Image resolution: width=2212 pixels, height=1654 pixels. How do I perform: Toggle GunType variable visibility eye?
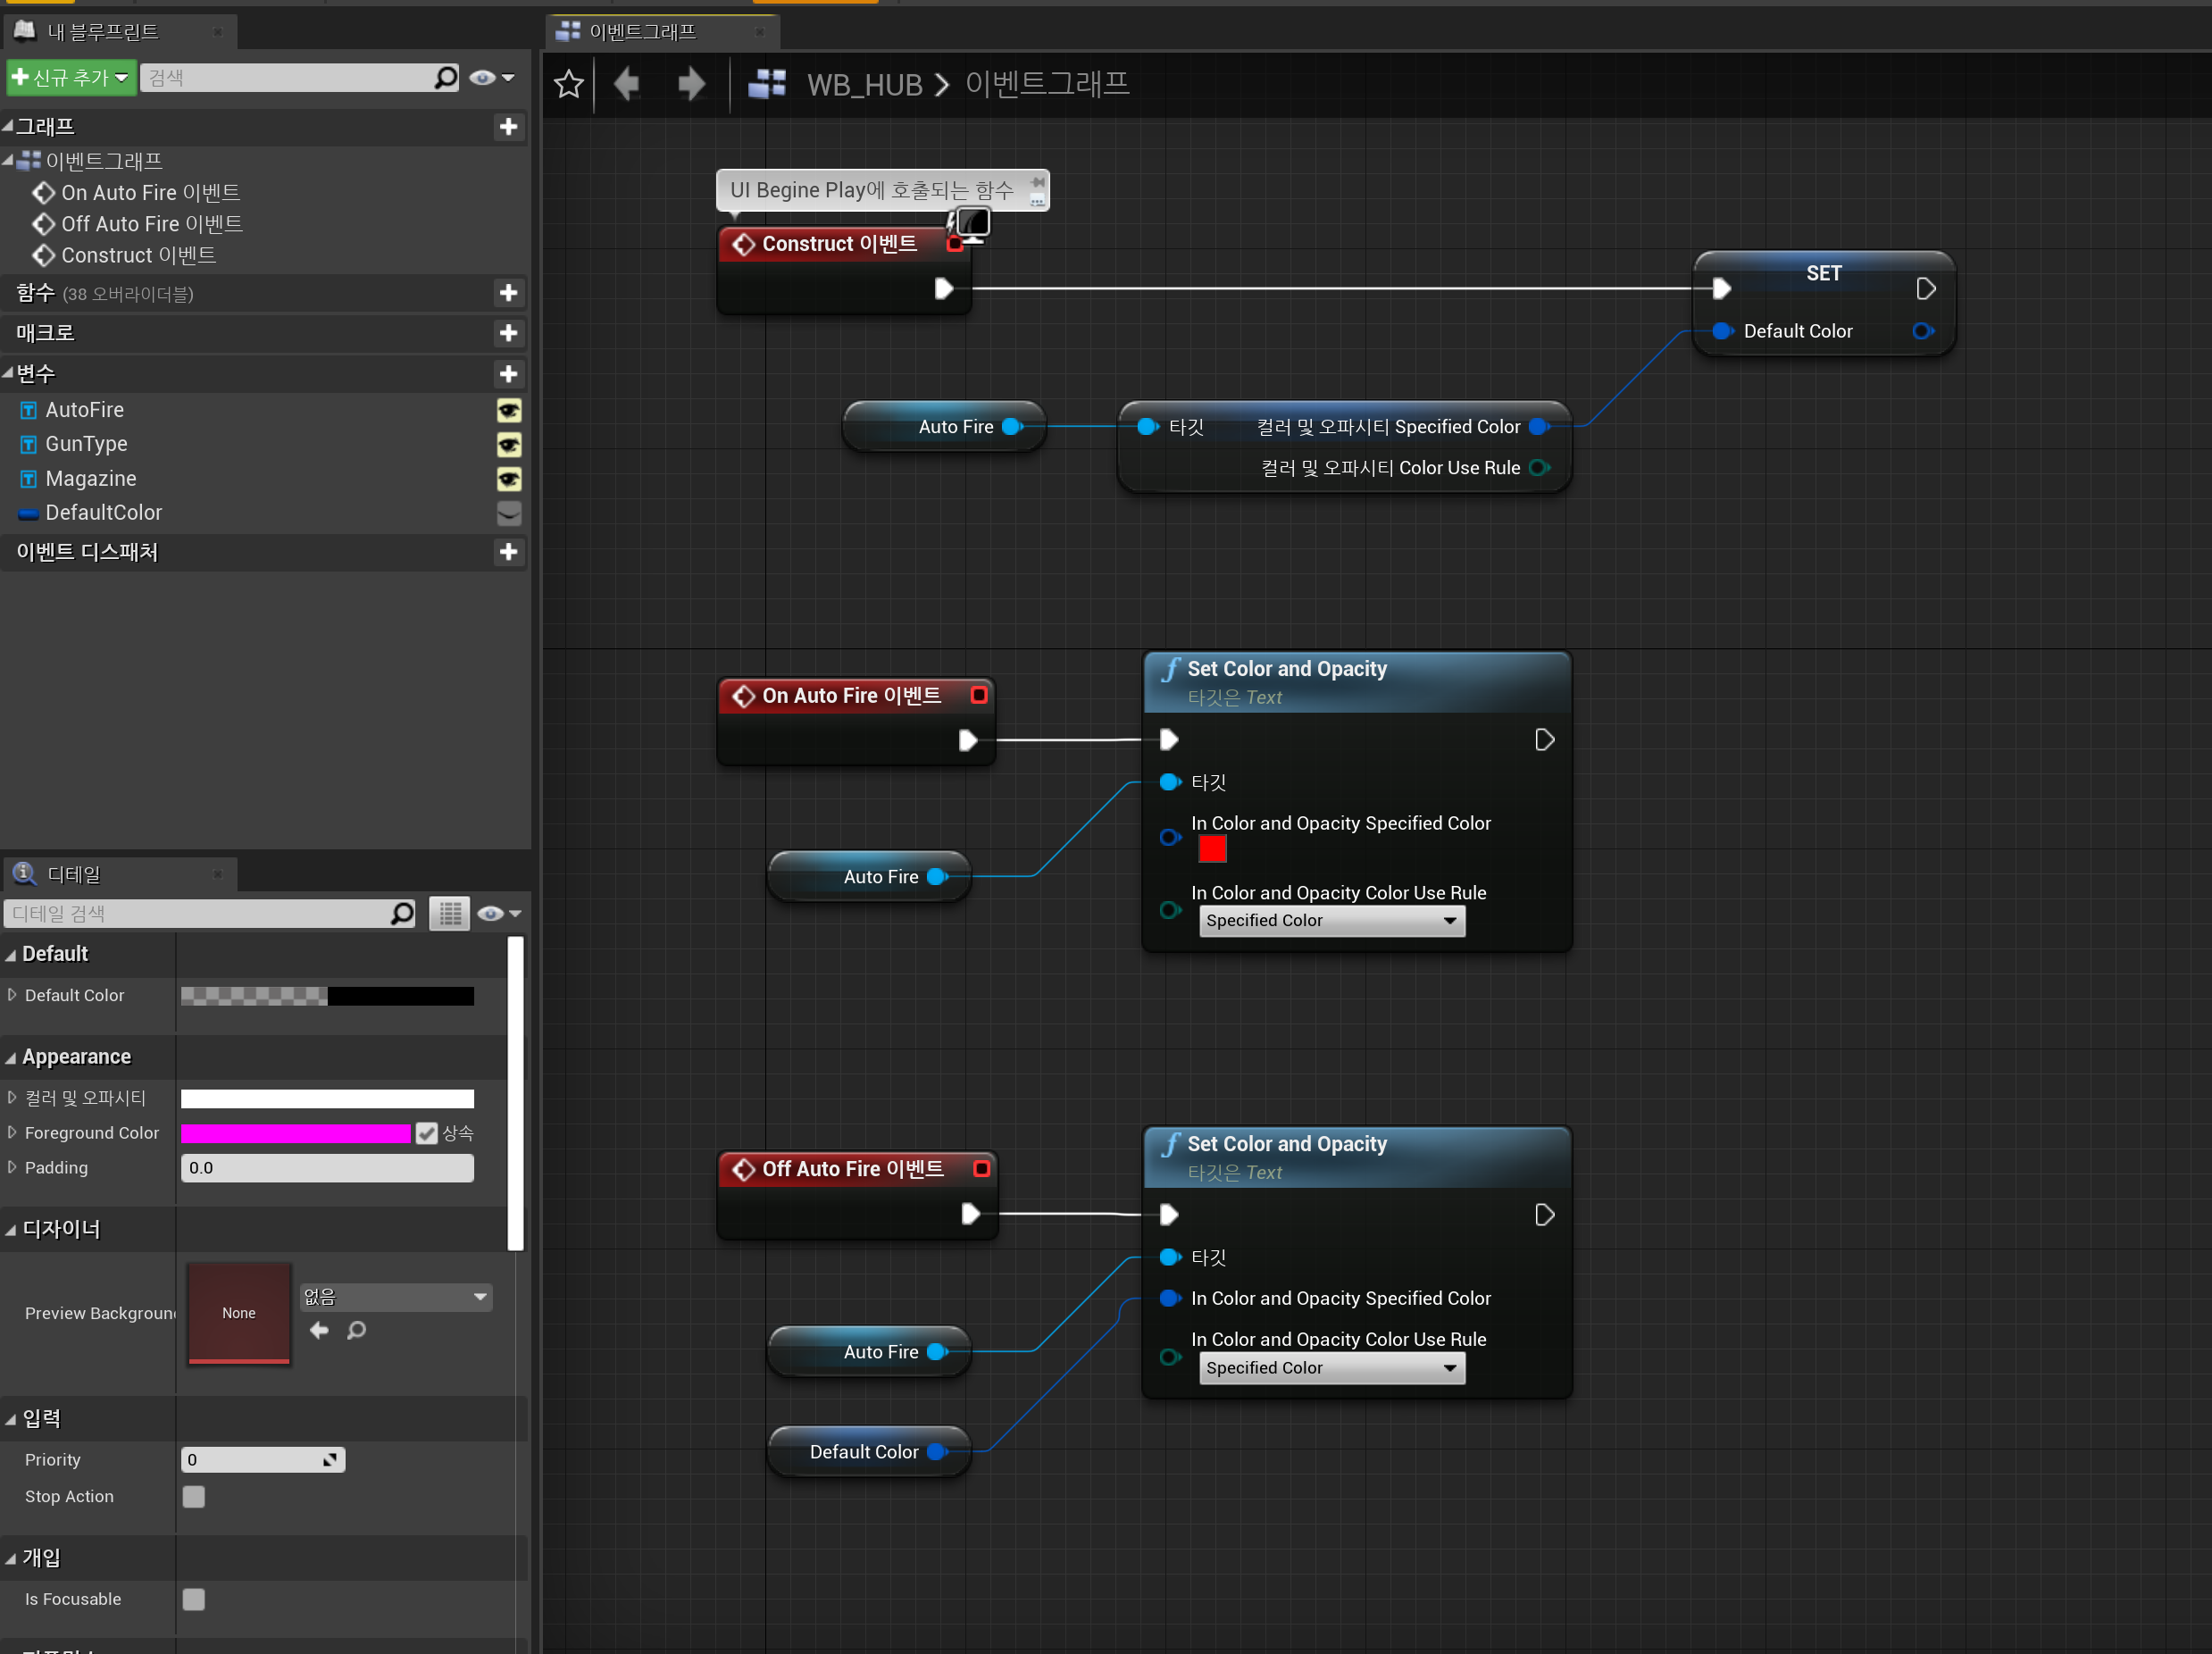click(x=509, y=444)
